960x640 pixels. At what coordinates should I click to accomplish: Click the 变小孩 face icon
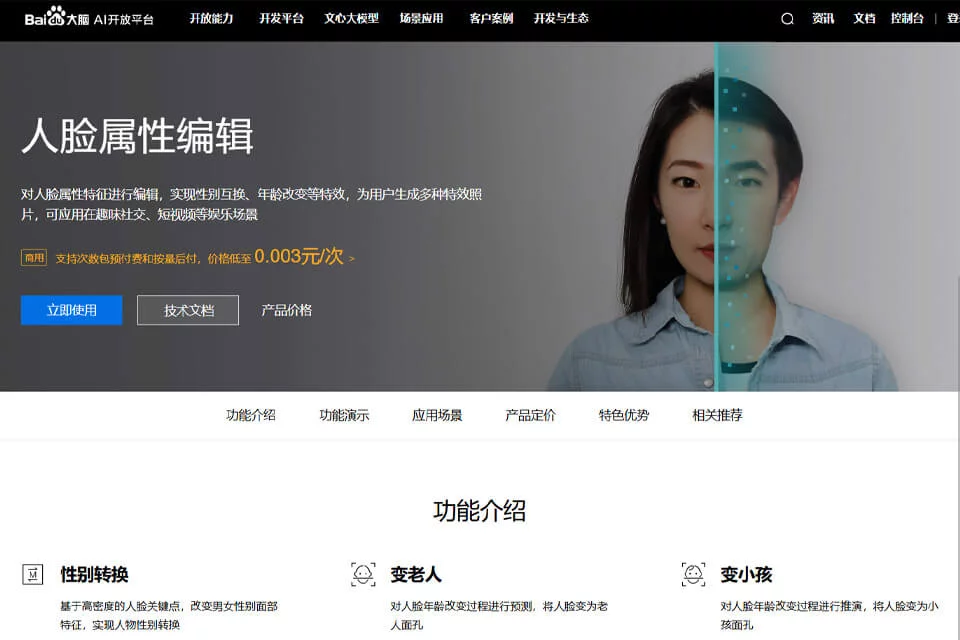(693, 574)
